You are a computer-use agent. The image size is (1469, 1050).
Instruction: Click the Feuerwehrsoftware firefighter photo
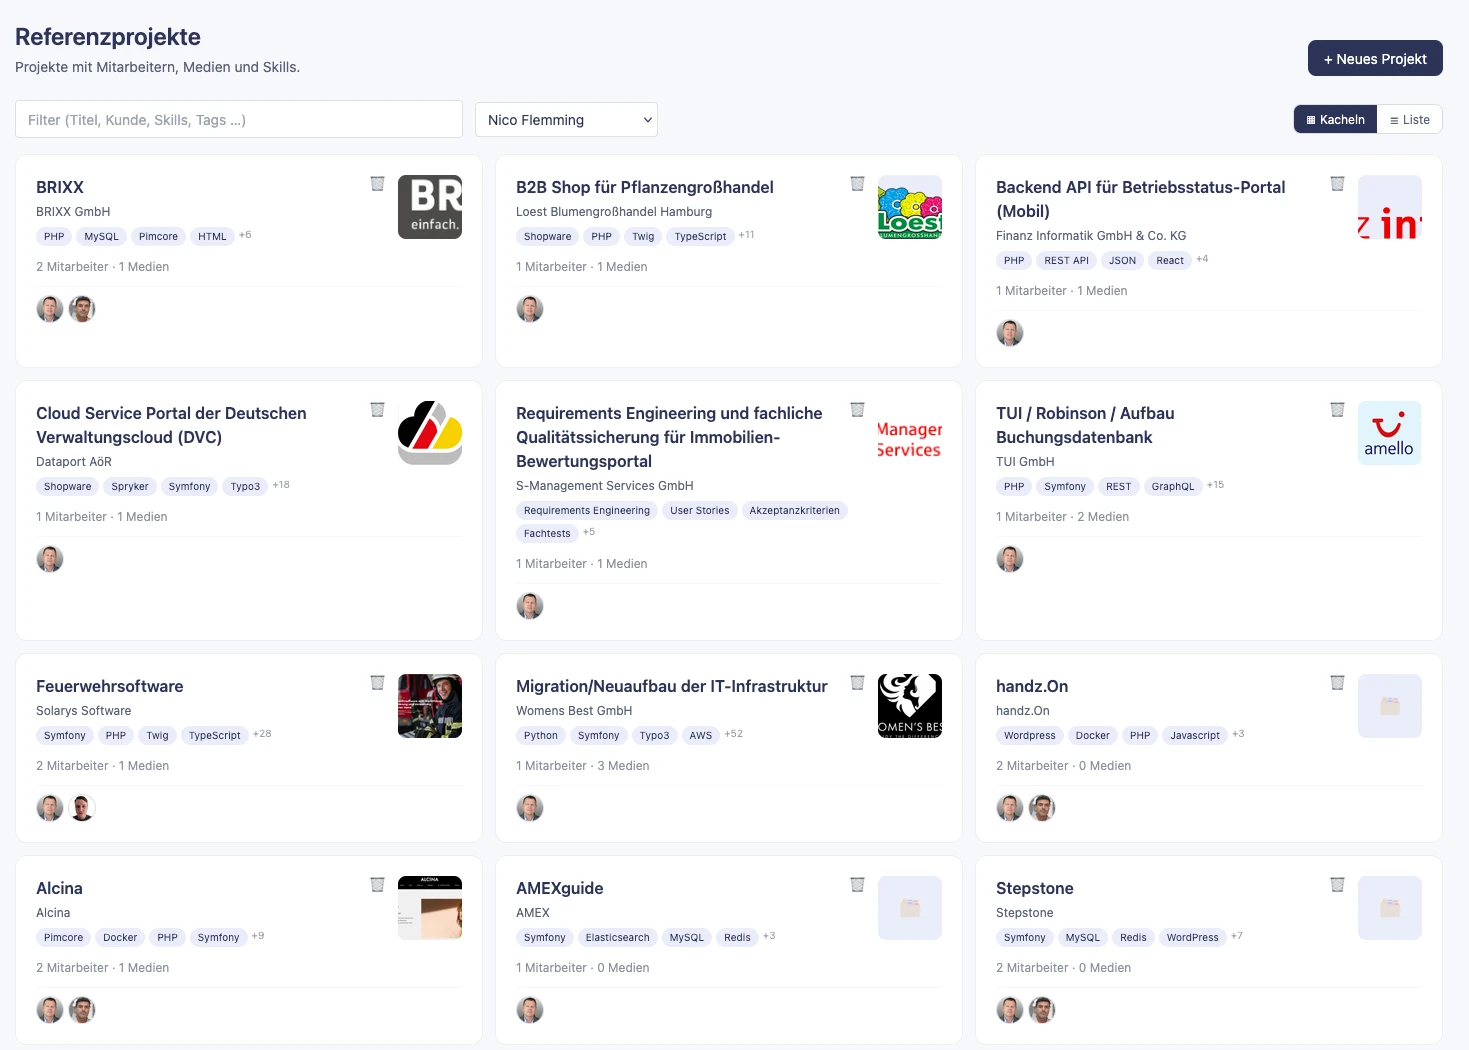coord(430,706)
